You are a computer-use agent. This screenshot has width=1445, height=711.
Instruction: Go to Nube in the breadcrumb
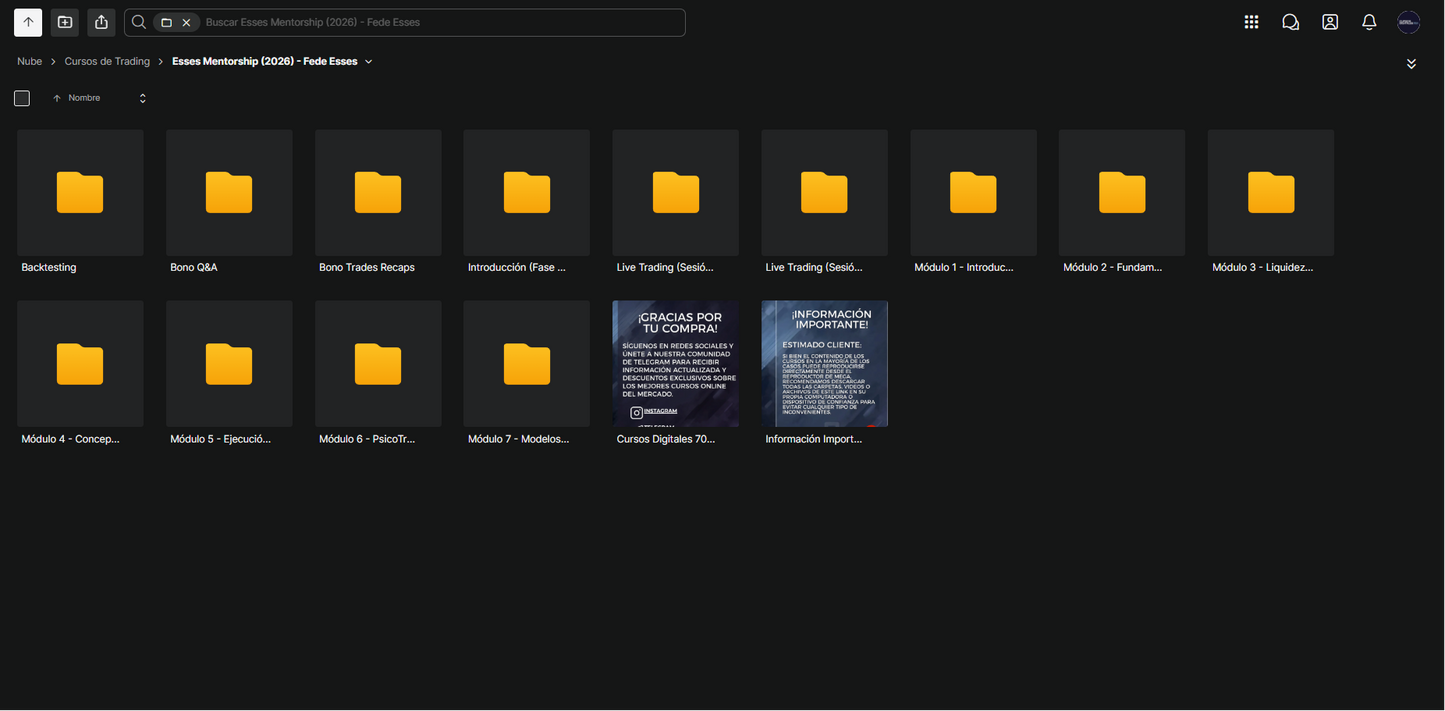30,62
